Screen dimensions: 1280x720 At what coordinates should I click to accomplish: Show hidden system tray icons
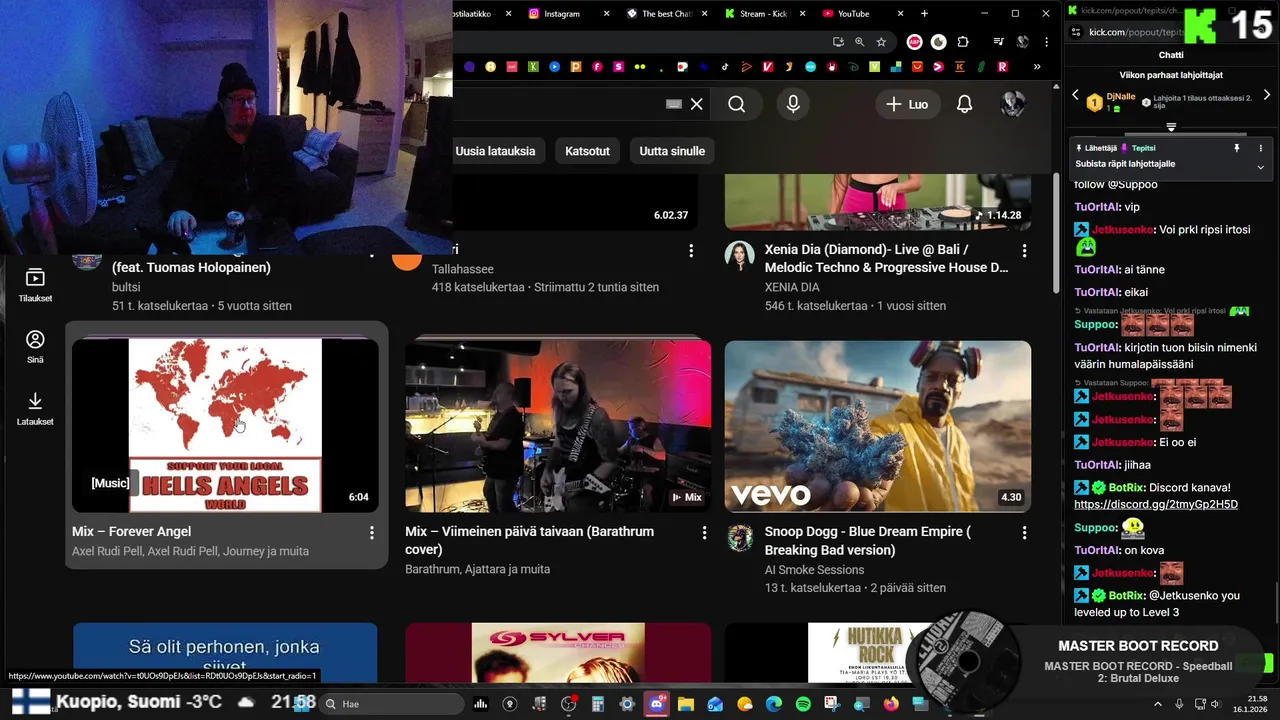pos(1159,704)
